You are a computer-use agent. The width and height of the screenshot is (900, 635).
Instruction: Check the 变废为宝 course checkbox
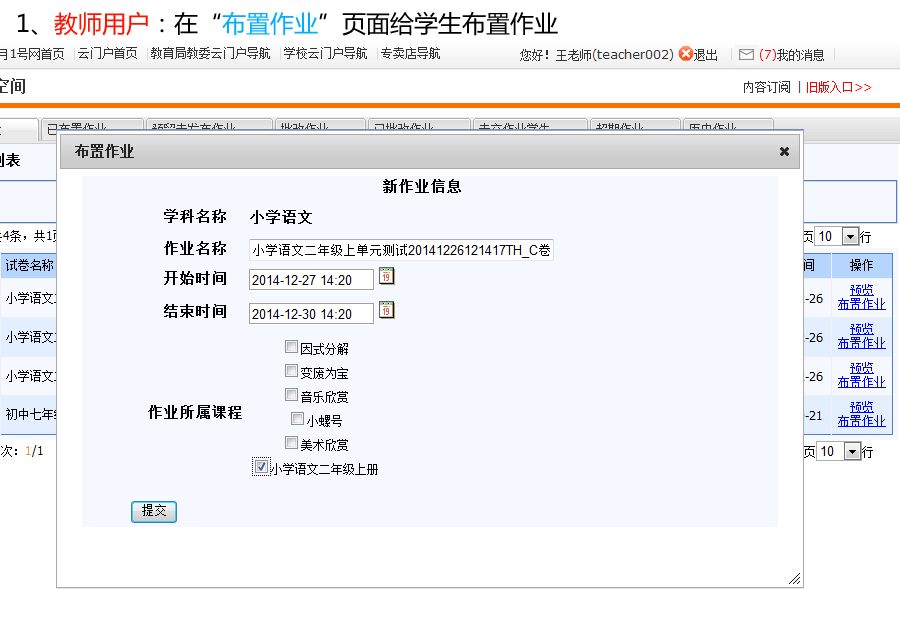[x=291, y=371]
